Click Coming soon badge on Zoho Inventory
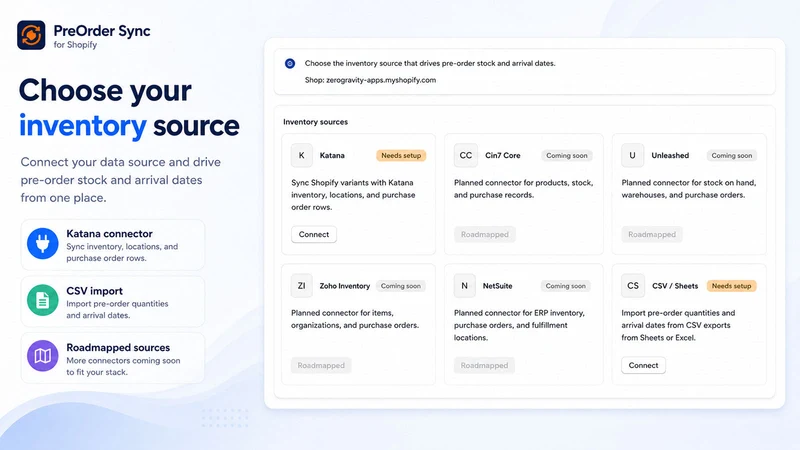800x450 pixels. click(401, 286)
